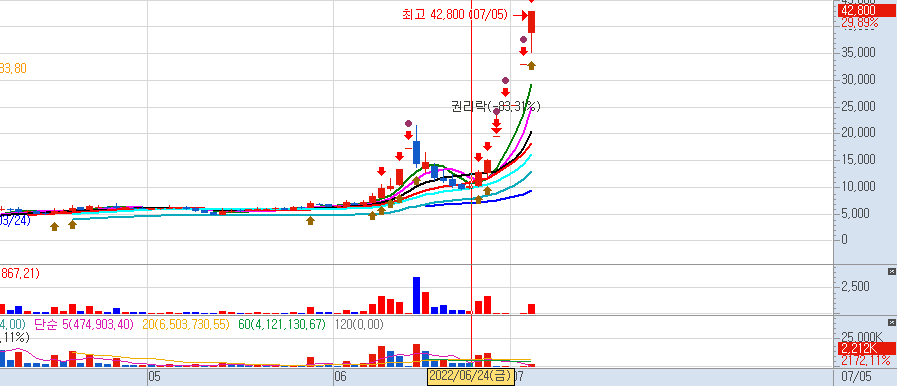Click the orange 33,80 label at left

click(13, 69)
